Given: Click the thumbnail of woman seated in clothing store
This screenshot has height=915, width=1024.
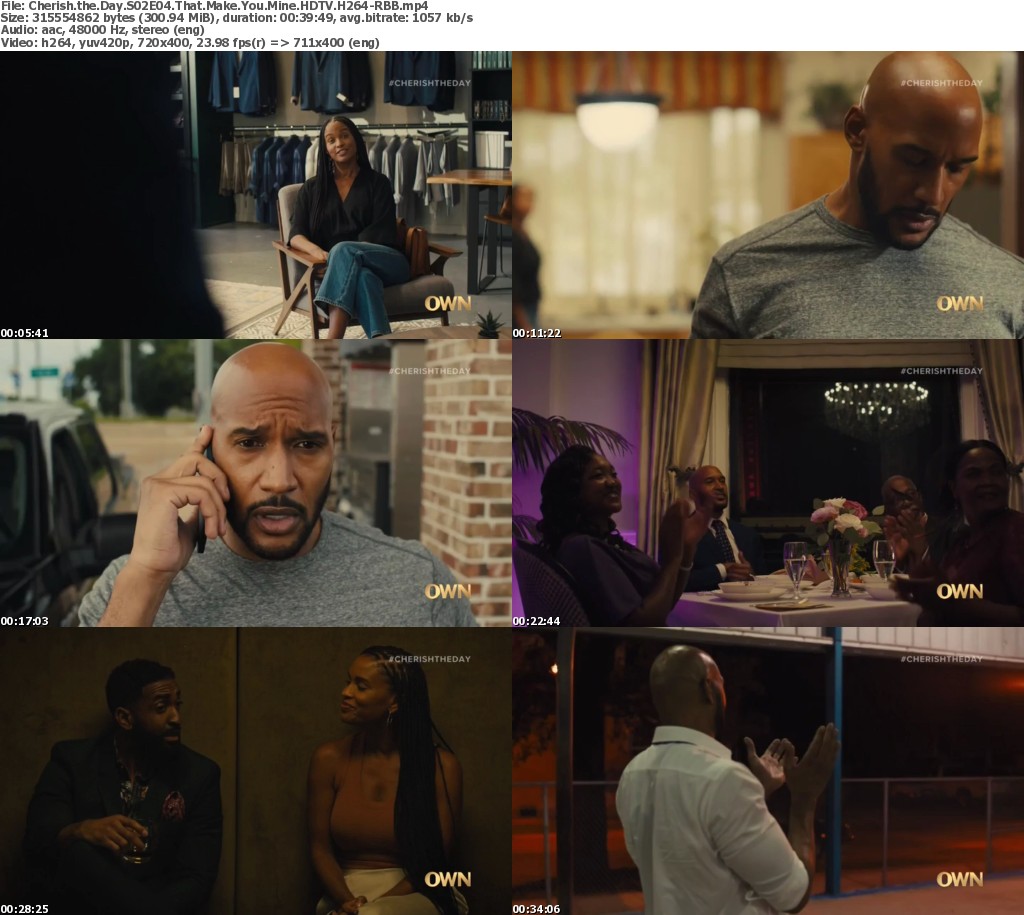Looking at the screenshot, I should pyautogui.click(x=256, y=195).
